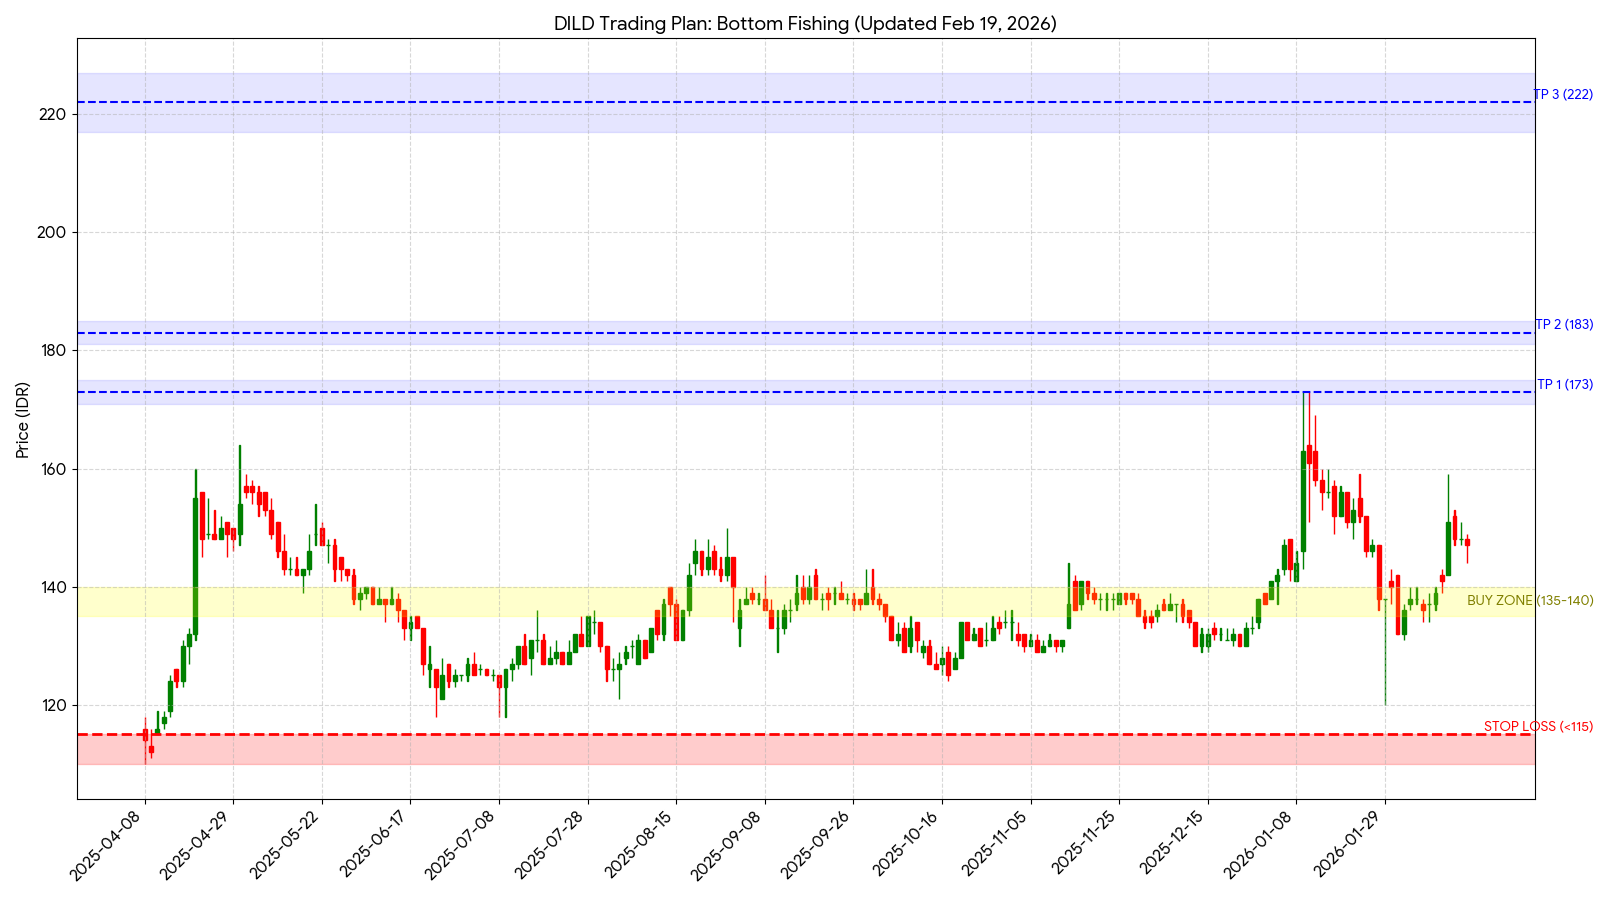
Task: Click the y-axis tick value 120
Action: [x=54, y=705]
